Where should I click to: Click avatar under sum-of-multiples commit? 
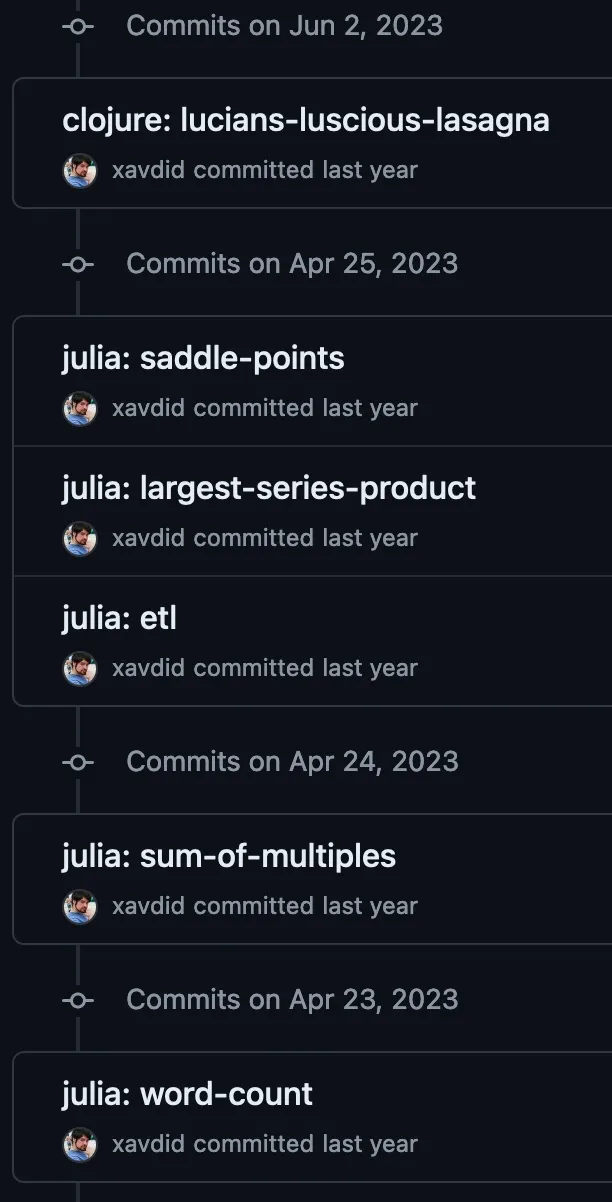(79, 906)
